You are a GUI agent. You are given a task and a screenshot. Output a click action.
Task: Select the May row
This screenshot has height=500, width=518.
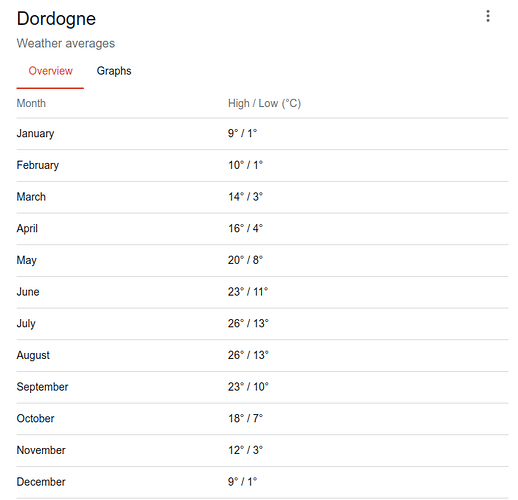coord(262,260)
